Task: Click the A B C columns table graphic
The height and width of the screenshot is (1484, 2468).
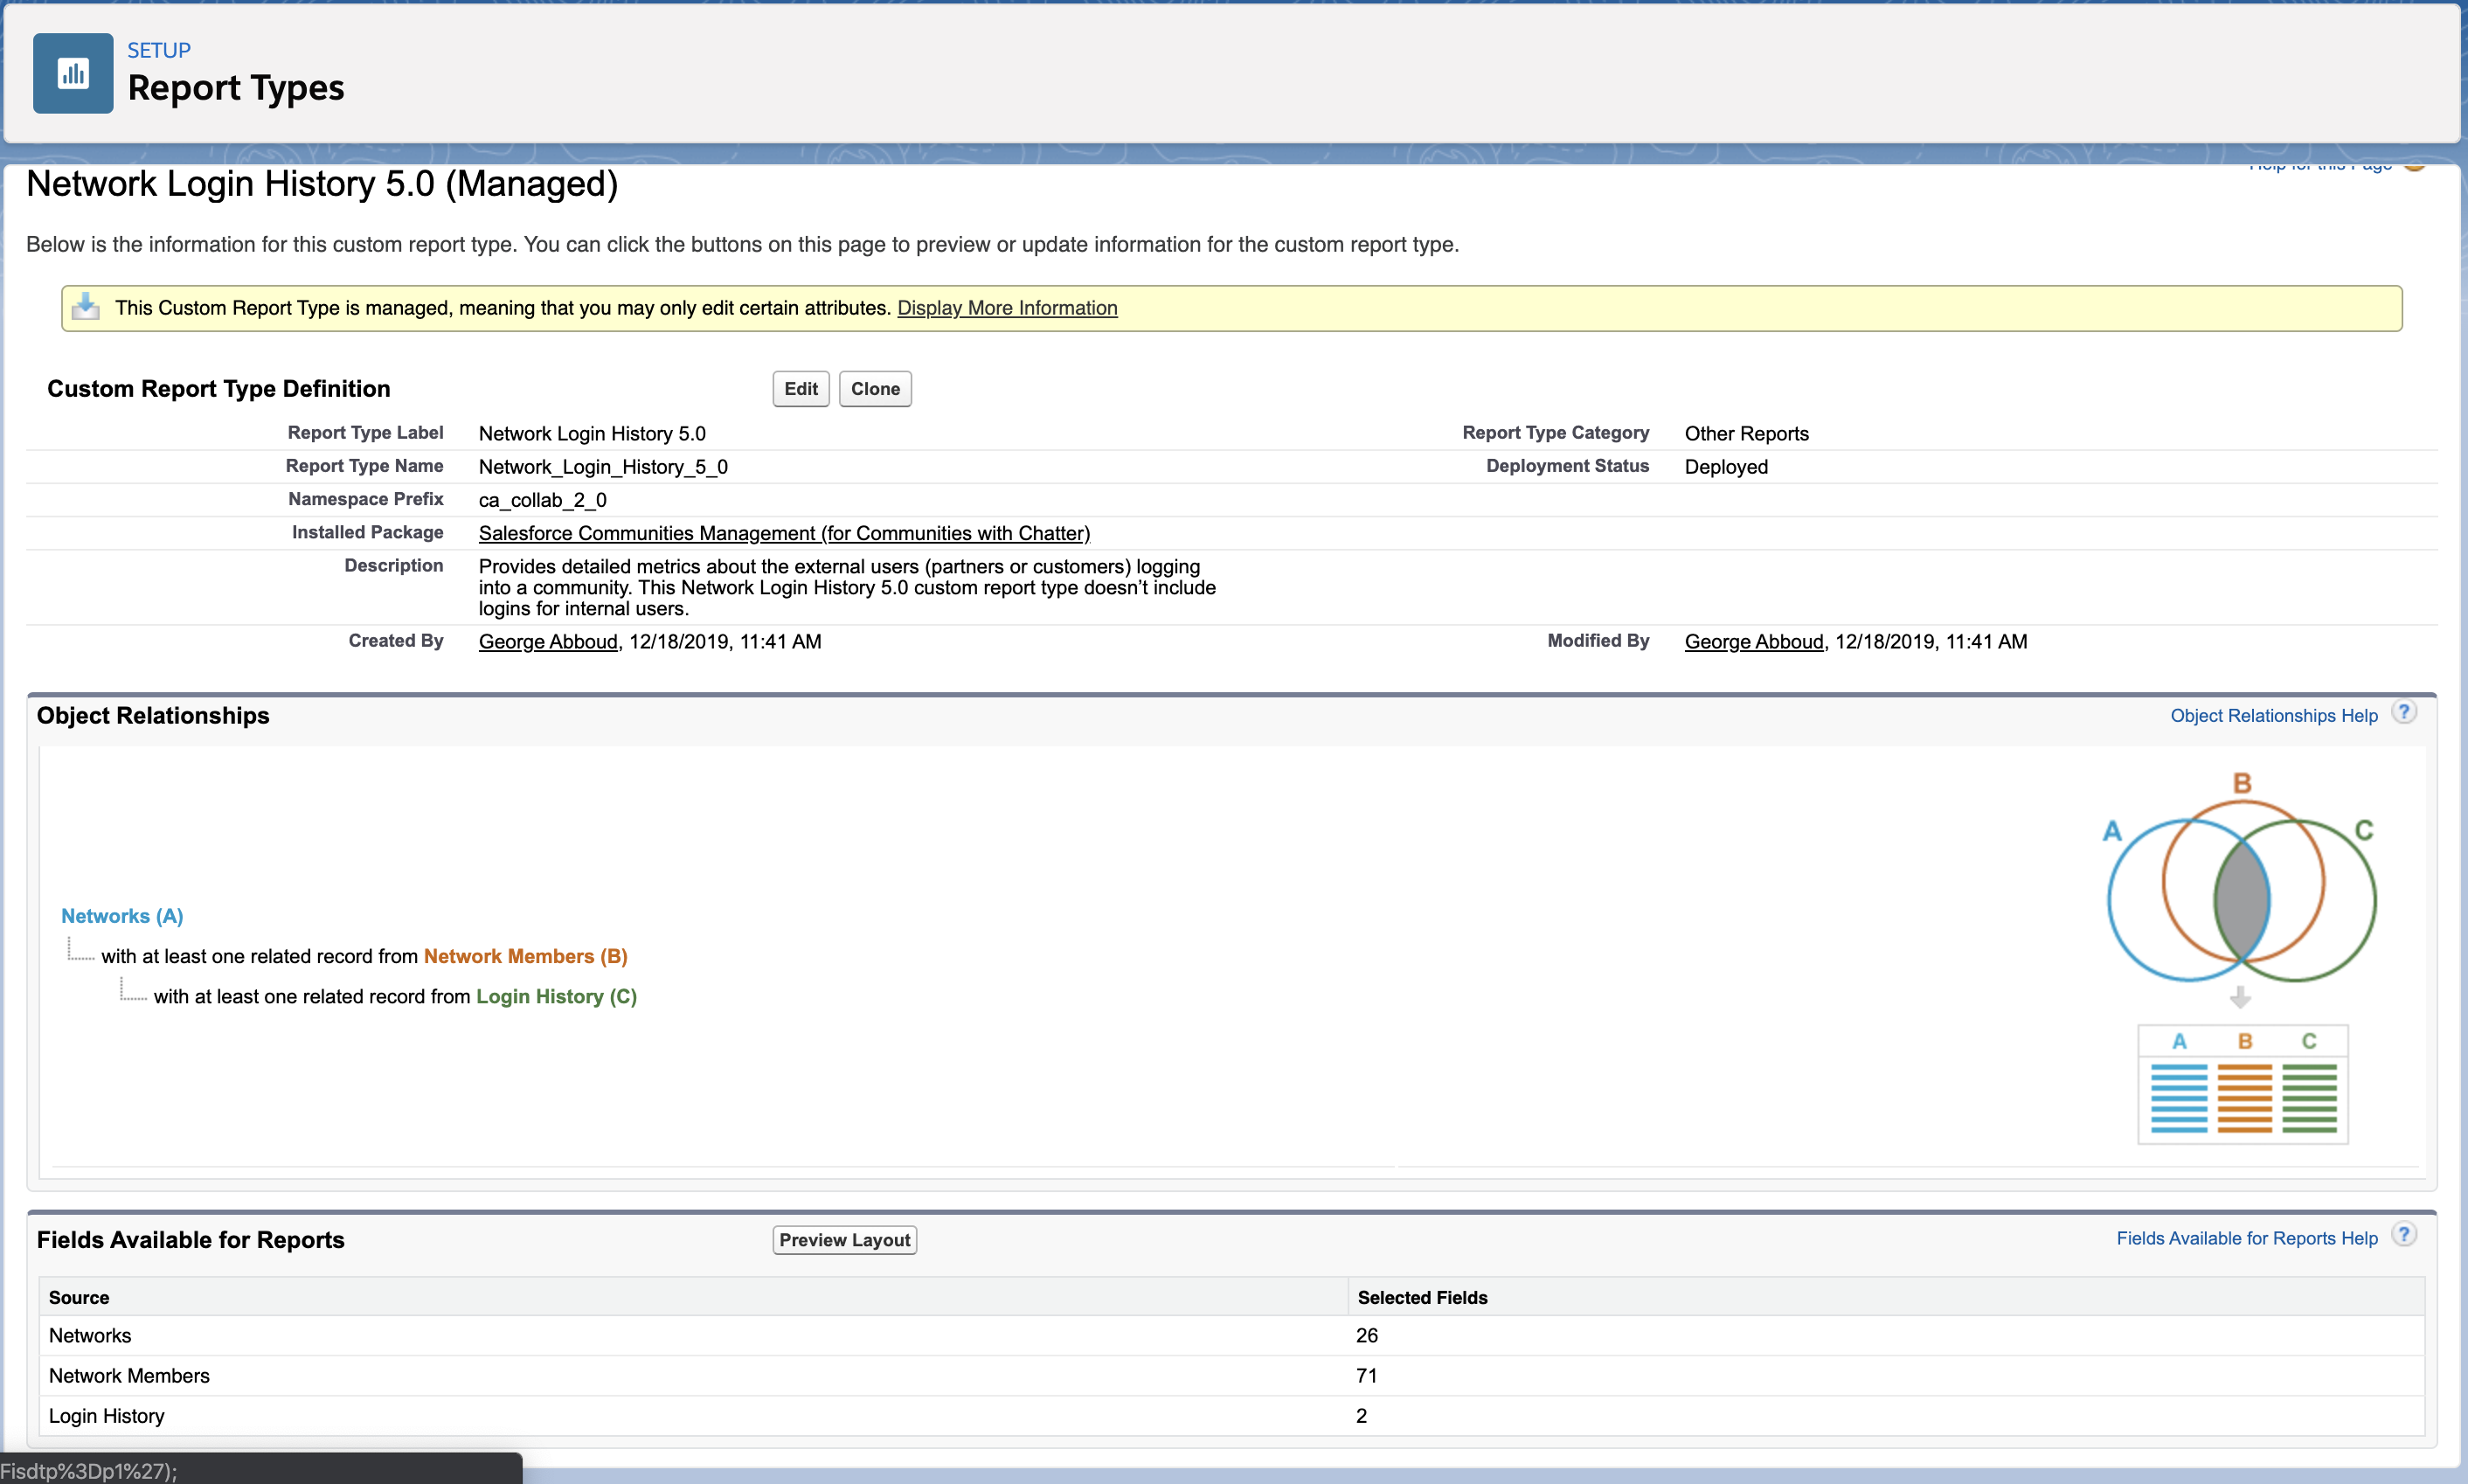Action: pyautogui.click(x=2242, y=1085)
